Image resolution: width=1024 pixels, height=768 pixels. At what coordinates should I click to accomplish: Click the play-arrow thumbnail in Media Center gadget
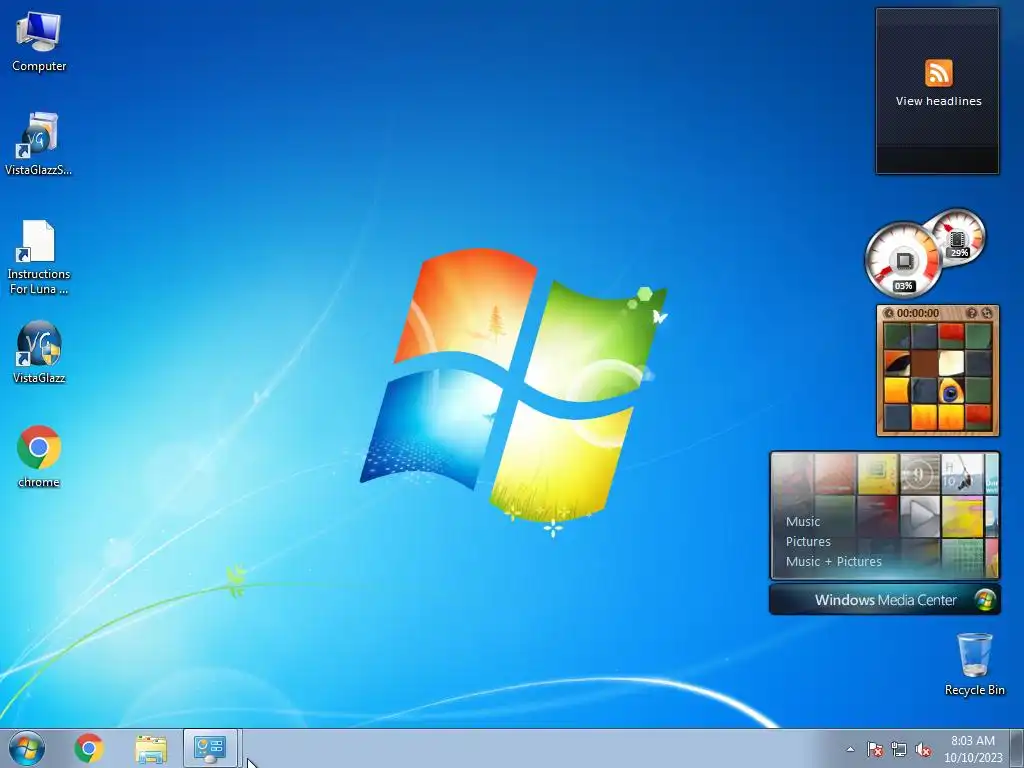(x=920, y=515)
